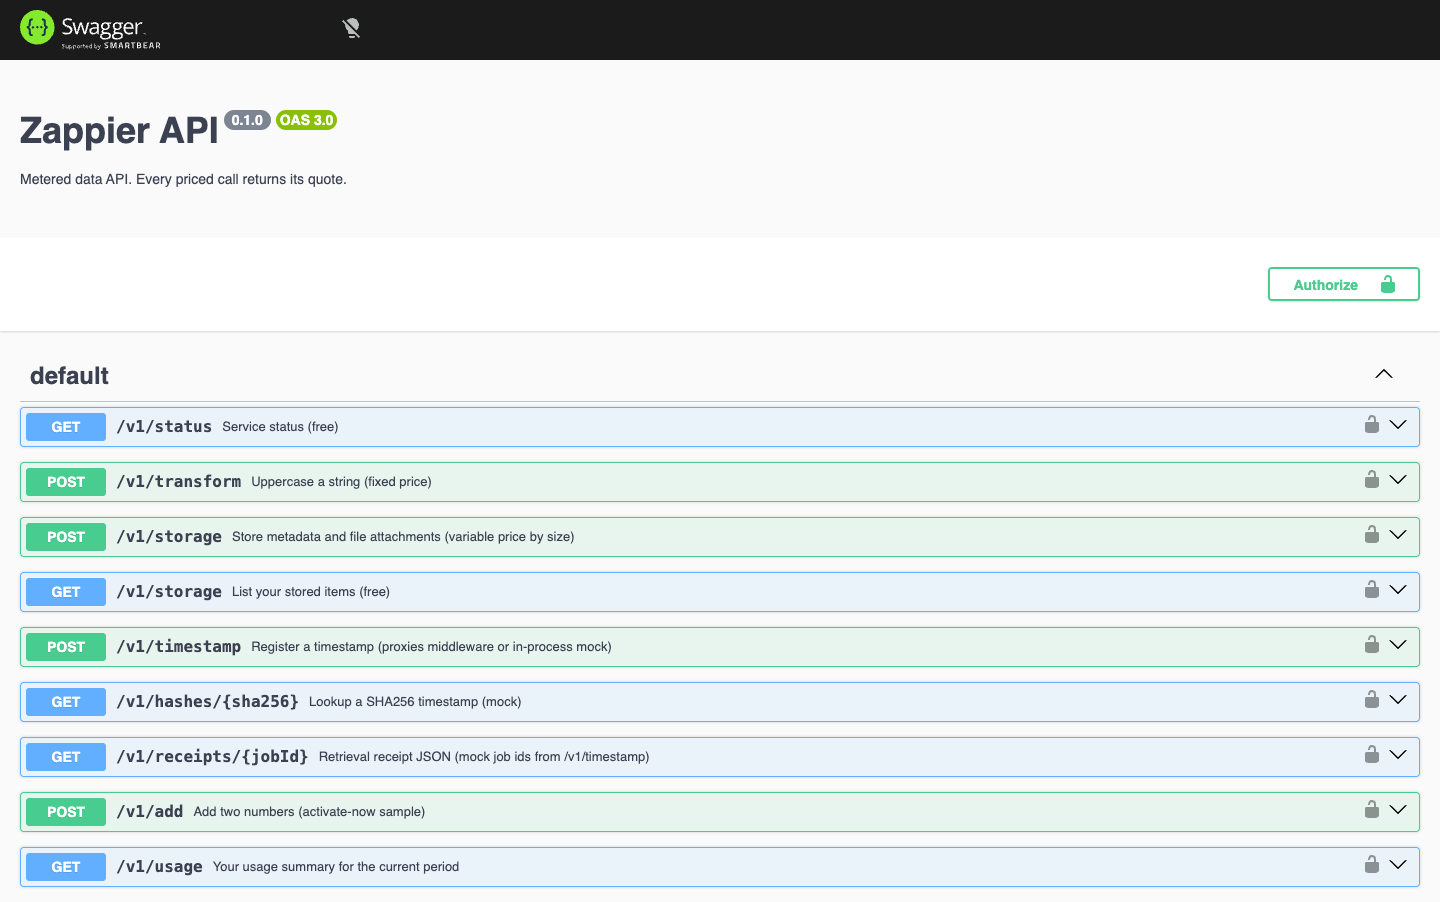Click lock icon for GET /v1/storage
1440x902 pixels.
1372,589
